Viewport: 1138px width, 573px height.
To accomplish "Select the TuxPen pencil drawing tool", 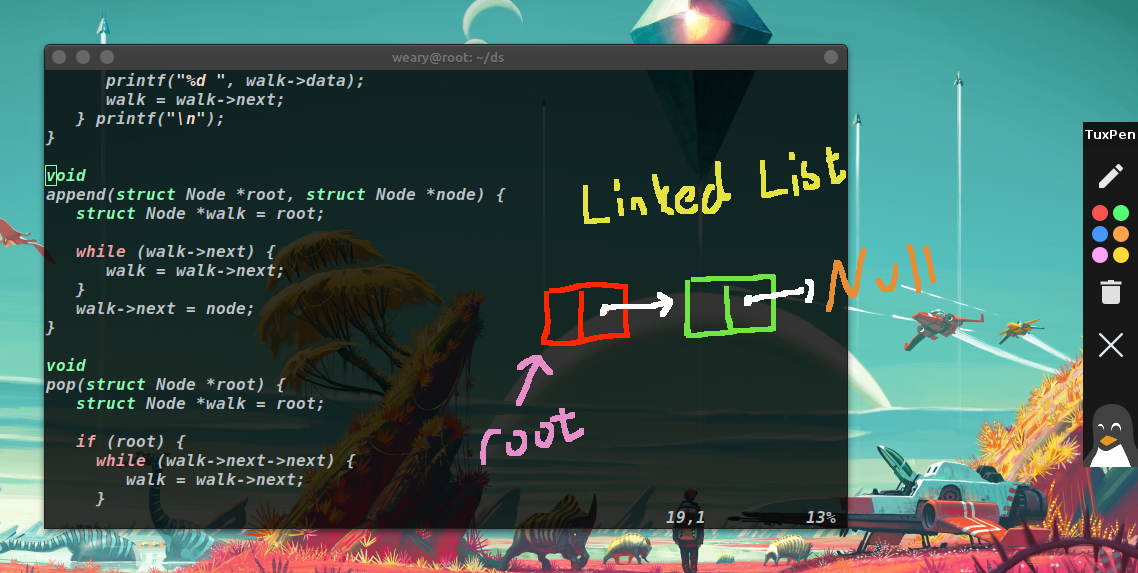I will (1110, 176).
